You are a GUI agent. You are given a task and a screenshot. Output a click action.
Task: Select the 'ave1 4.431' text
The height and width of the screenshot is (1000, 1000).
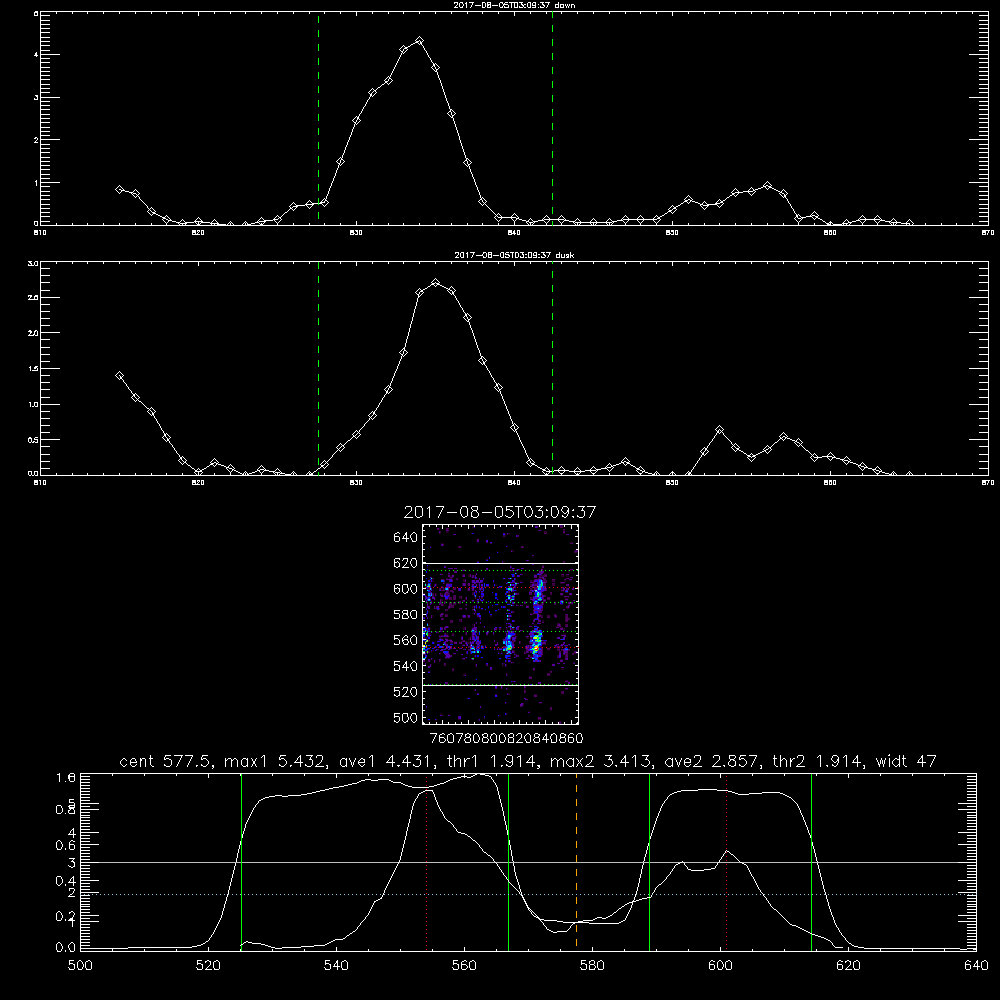point(385,761)
